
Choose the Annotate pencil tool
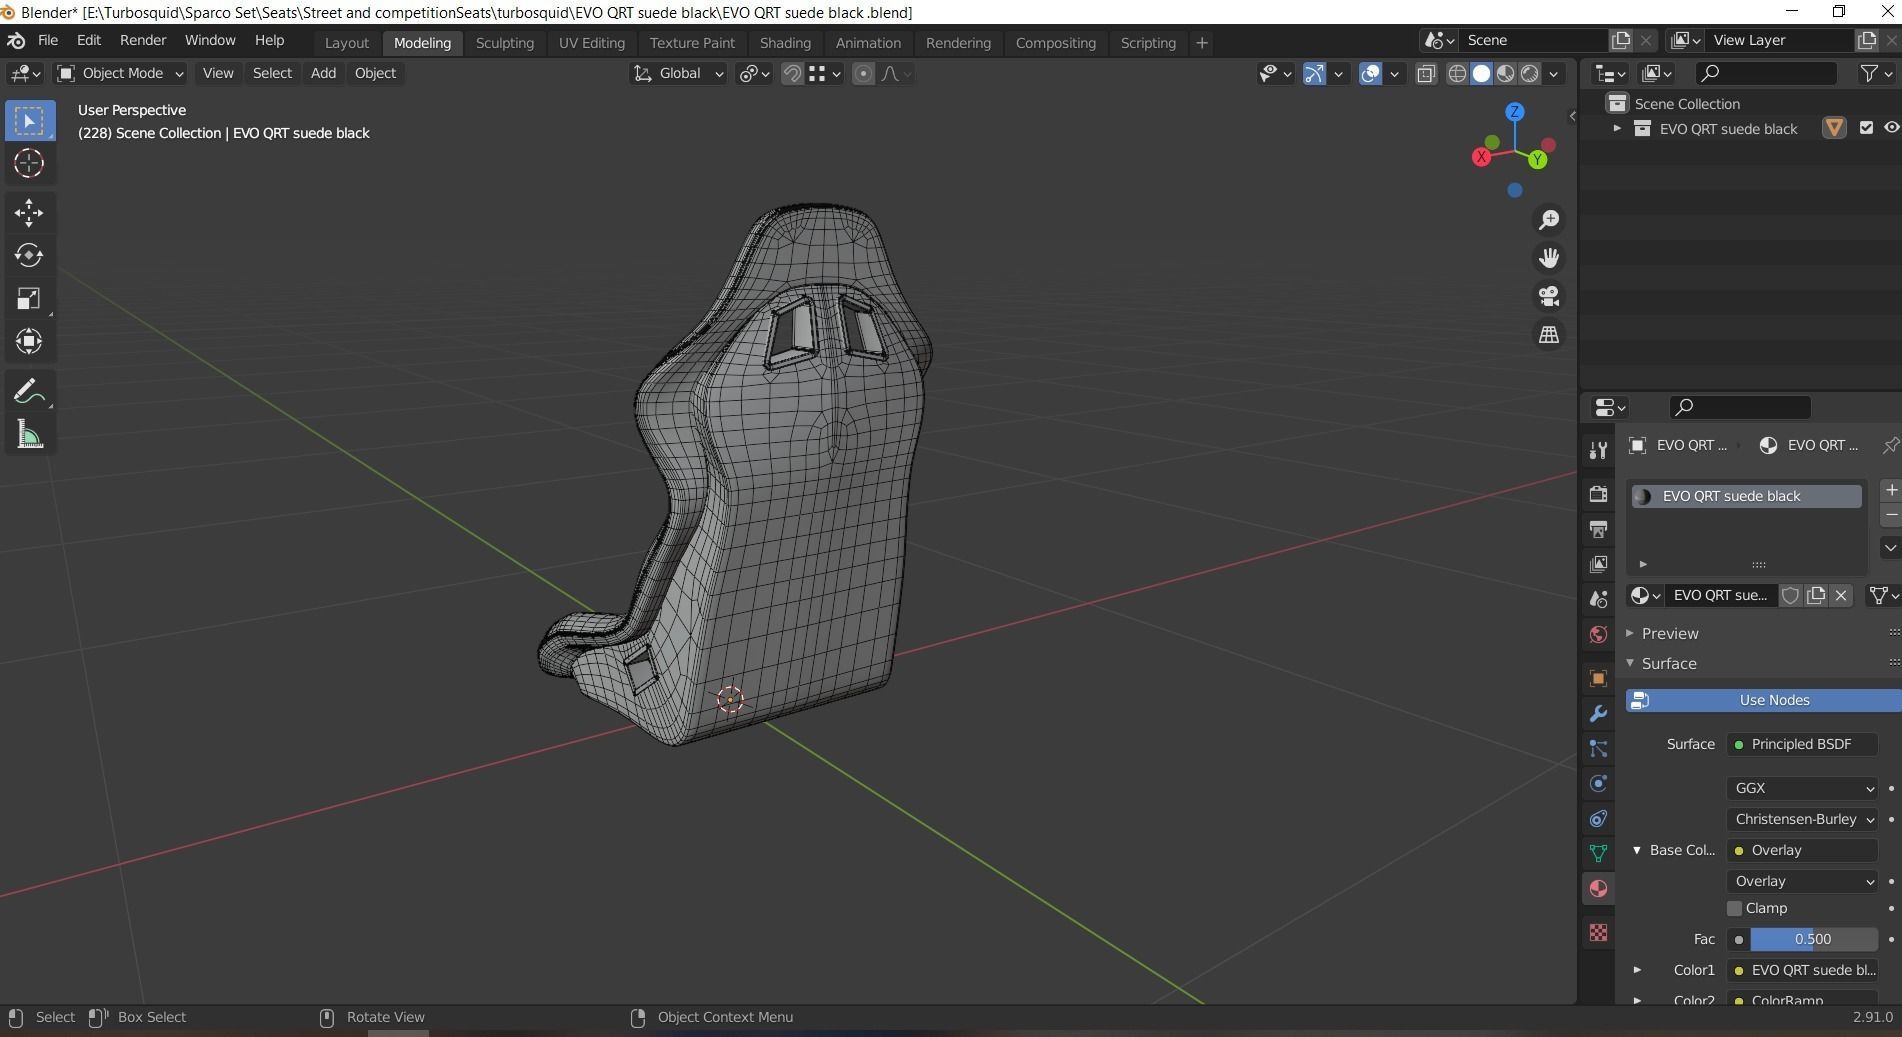pyautogui.click(x=29, y=392)
